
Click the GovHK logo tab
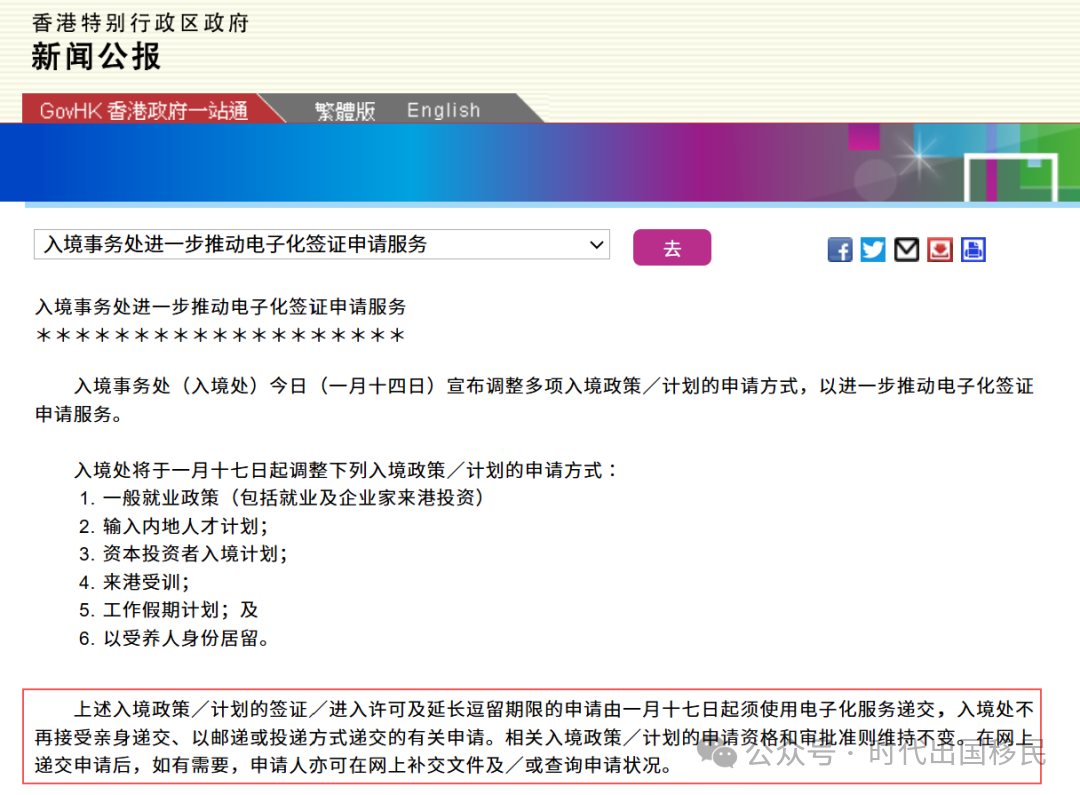pos(140,110)
